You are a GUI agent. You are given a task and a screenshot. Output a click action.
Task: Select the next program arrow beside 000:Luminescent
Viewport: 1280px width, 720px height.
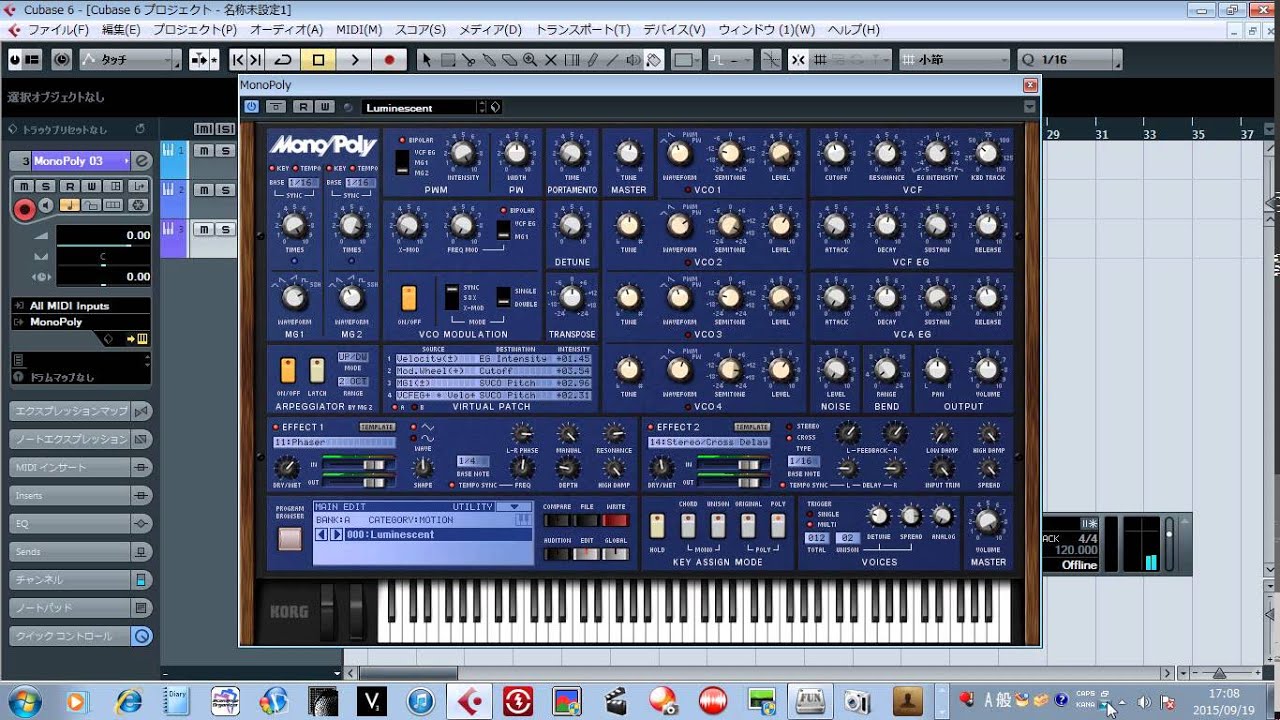(337, 534)
